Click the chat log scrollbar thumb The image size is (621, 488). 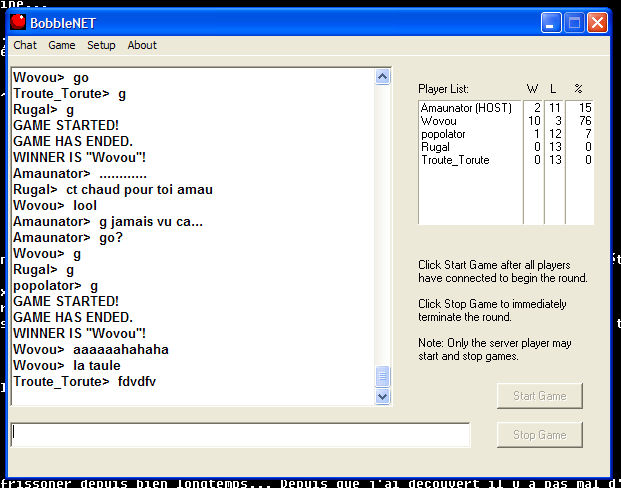(382, 376)
